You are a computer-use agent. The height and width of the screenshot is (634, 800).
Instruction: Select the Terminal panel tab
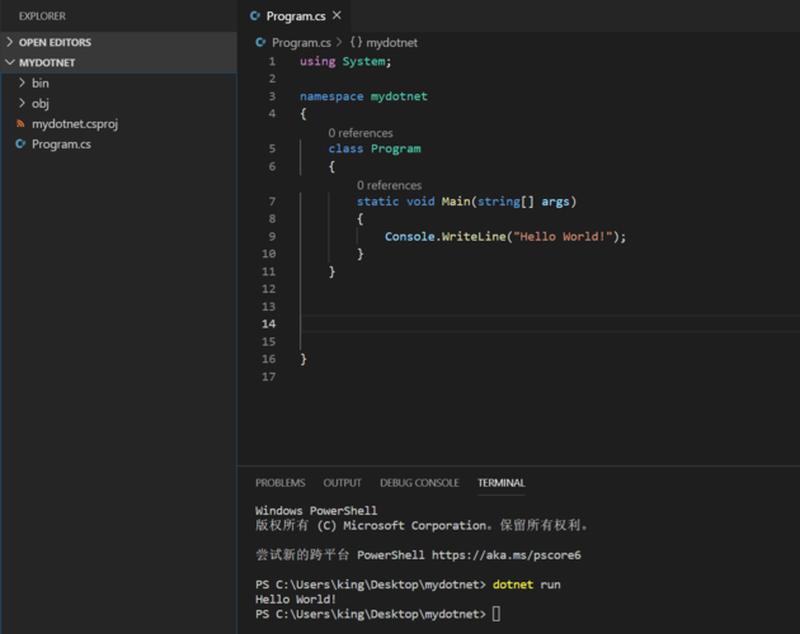[501, 483]
